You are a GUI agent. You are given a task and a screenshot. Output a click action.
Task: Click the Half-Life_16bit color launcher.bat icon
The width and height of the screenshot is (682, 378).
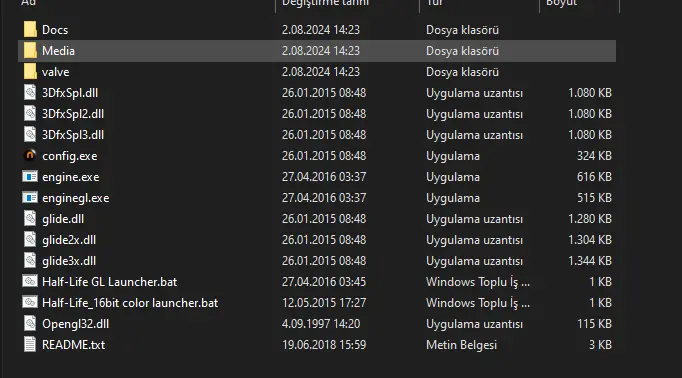point(30,302)
